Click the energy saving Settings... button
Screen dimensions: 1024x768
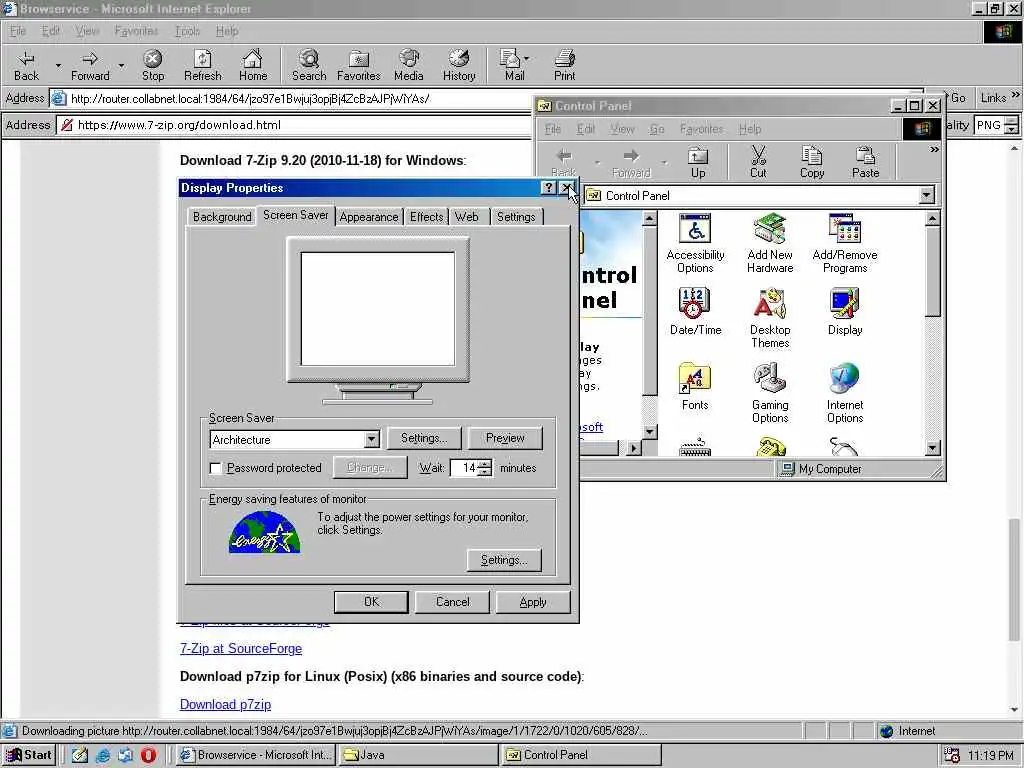tap(504, 560)
